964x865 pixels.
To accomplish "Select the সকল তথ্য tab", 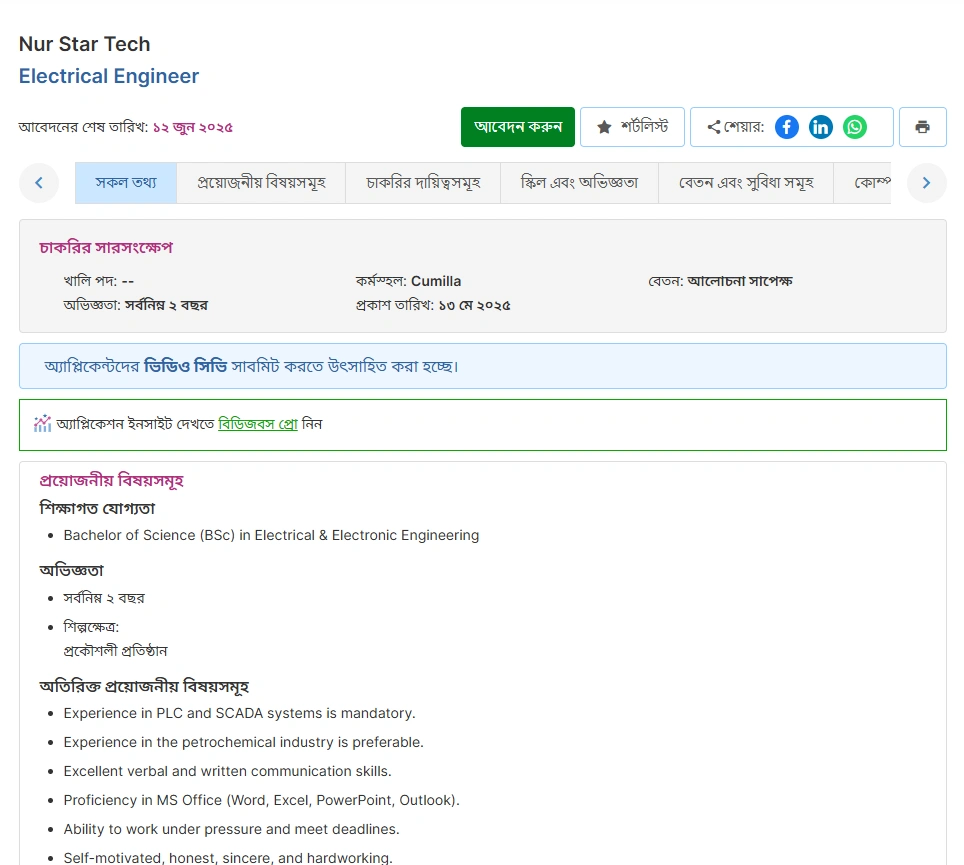I will 126,183.
